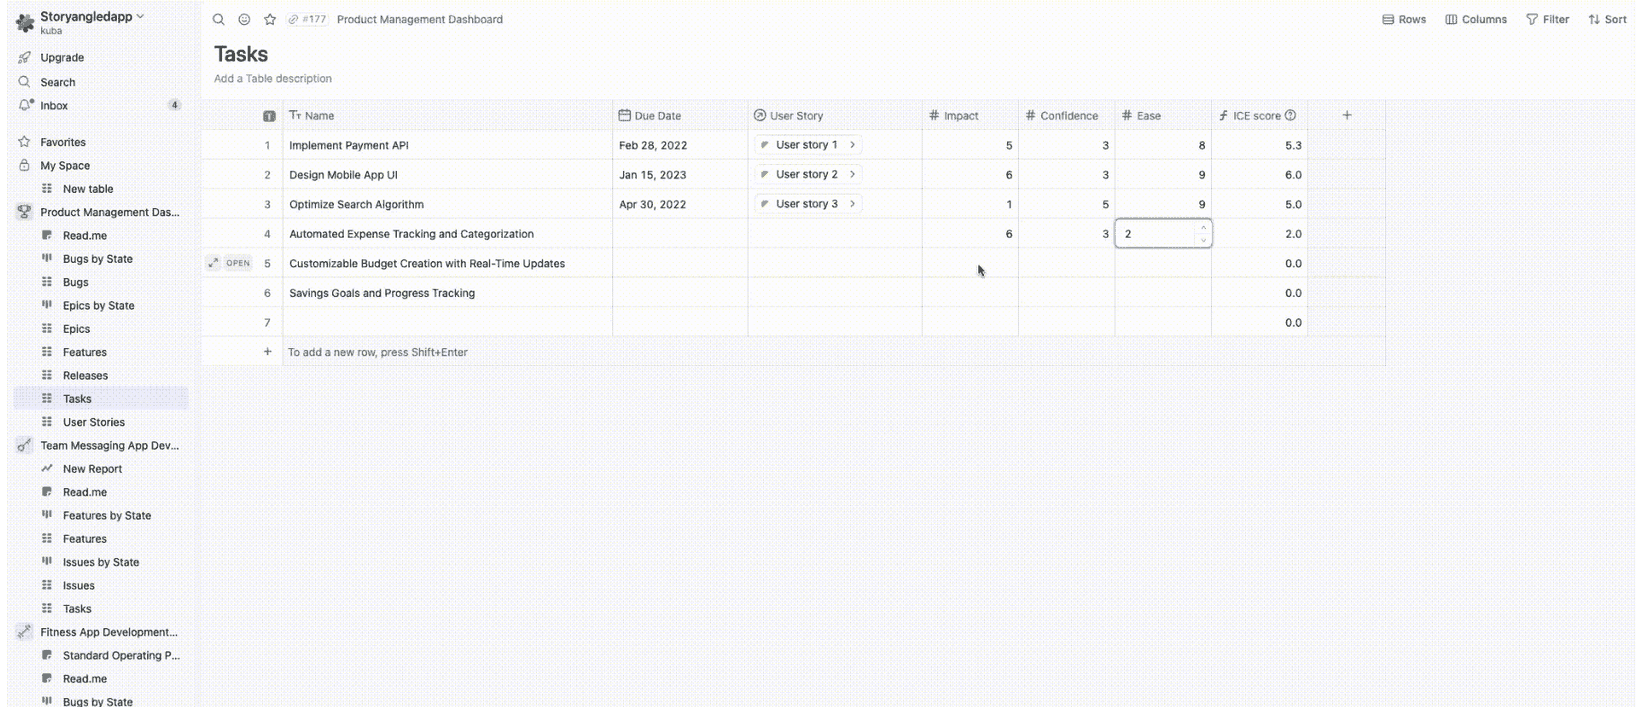1650x707 pixels.
Task: Click the search magnifier icon in top bar
Action: [x=218, y=19]
